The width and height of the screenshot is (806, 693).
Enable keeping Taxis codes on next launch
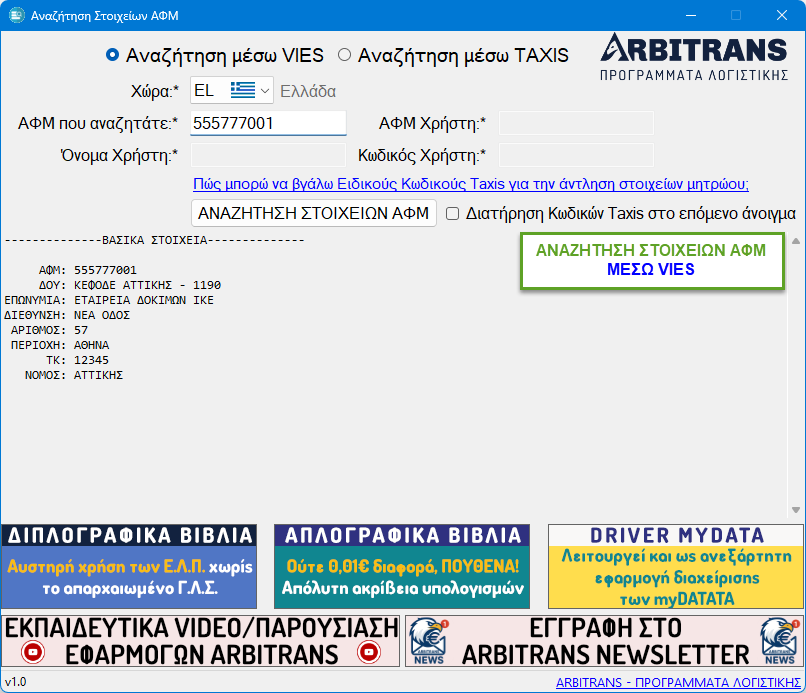pos(452,213)
